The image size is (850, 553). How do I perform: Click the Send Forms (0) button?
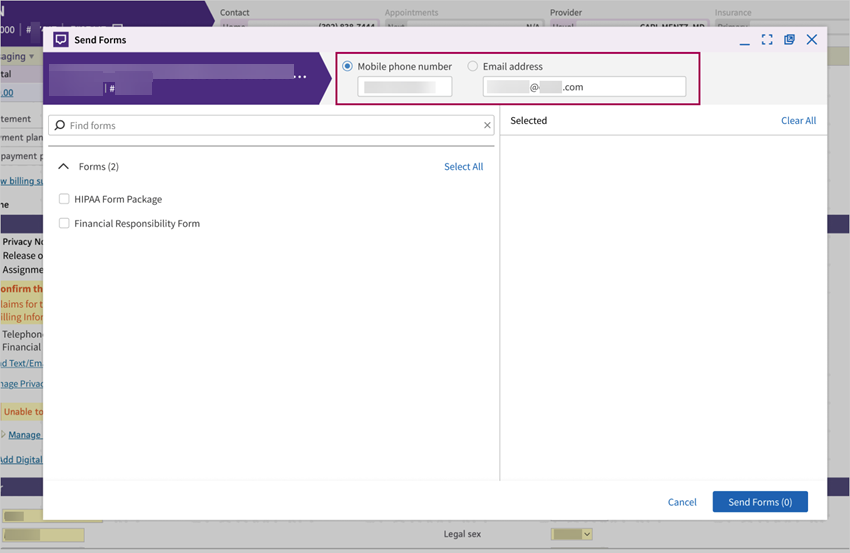pos(759,502)
